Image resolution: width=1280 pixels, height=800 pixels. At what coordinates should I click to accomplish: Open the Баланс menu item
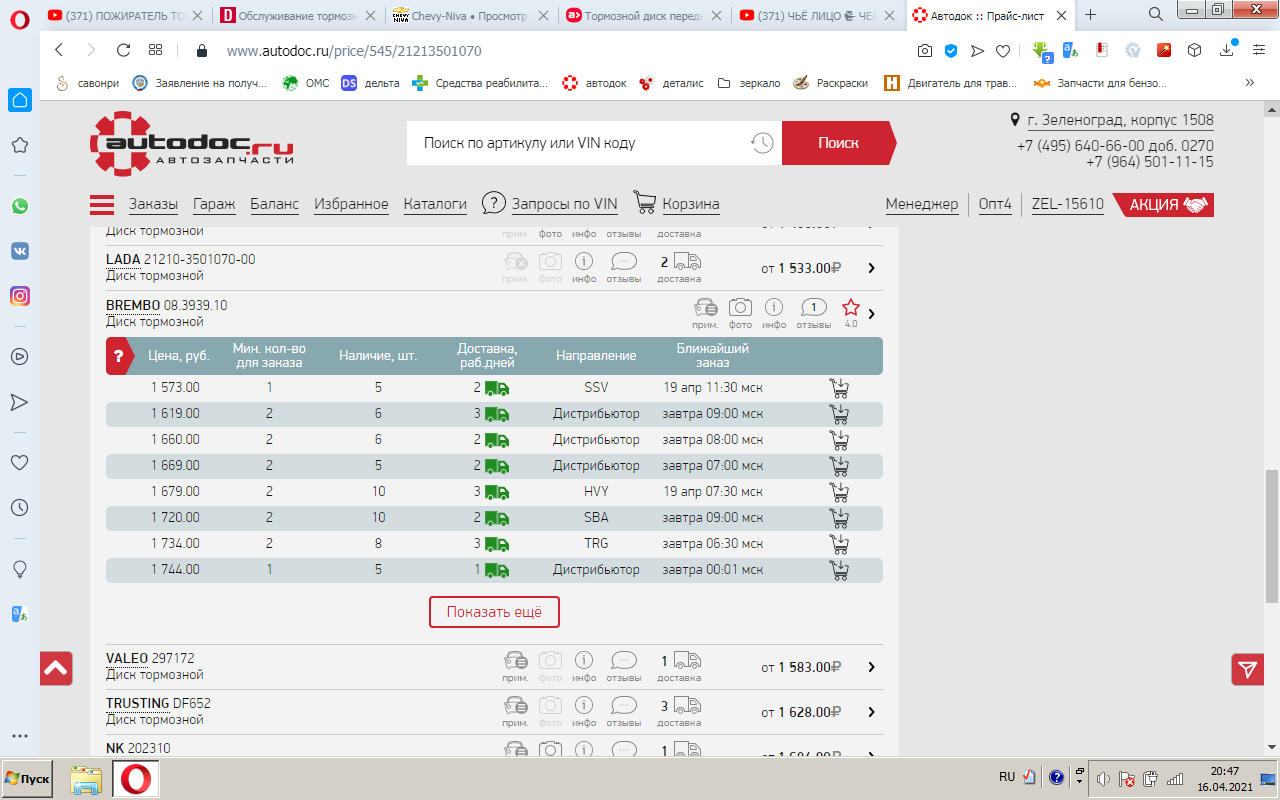click(x=274, y=204)
